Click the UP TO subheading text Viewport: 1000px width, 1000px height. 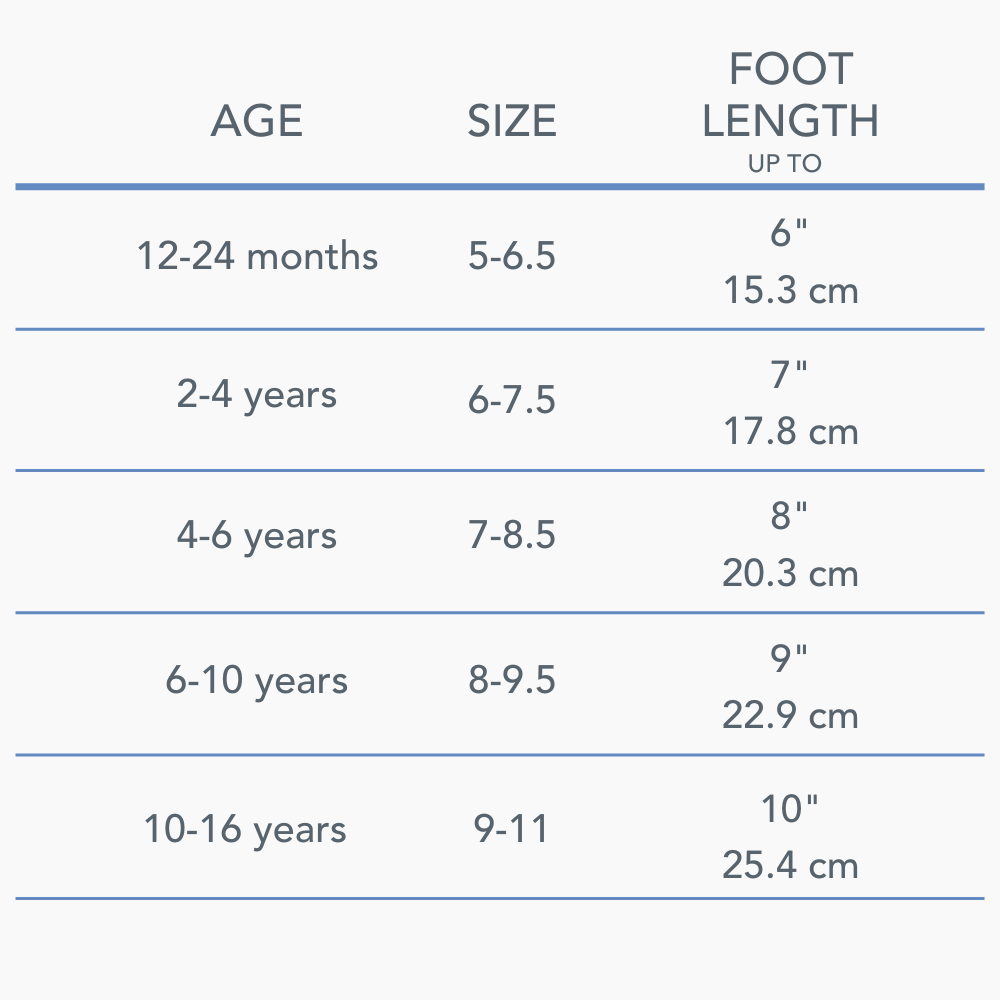point(785,164)
